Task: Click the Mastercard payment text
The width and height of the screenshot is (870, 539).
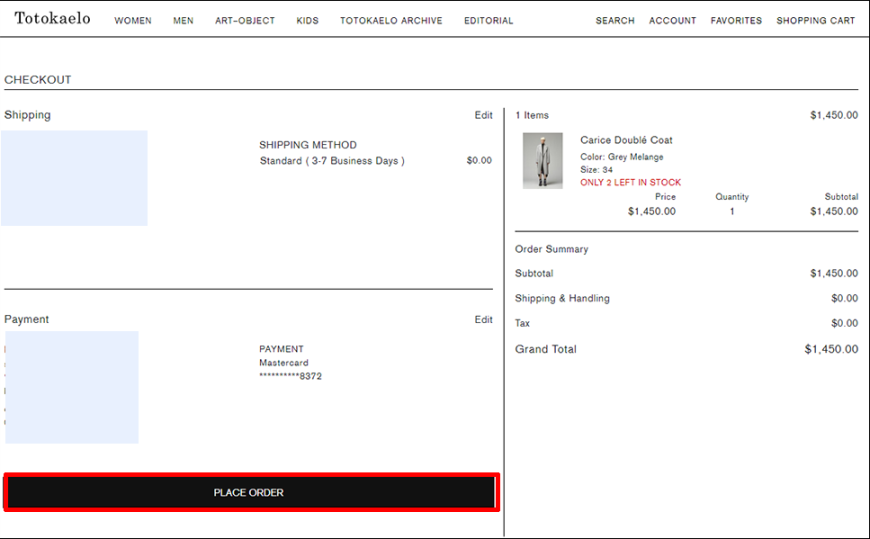Action: (284, 362)
